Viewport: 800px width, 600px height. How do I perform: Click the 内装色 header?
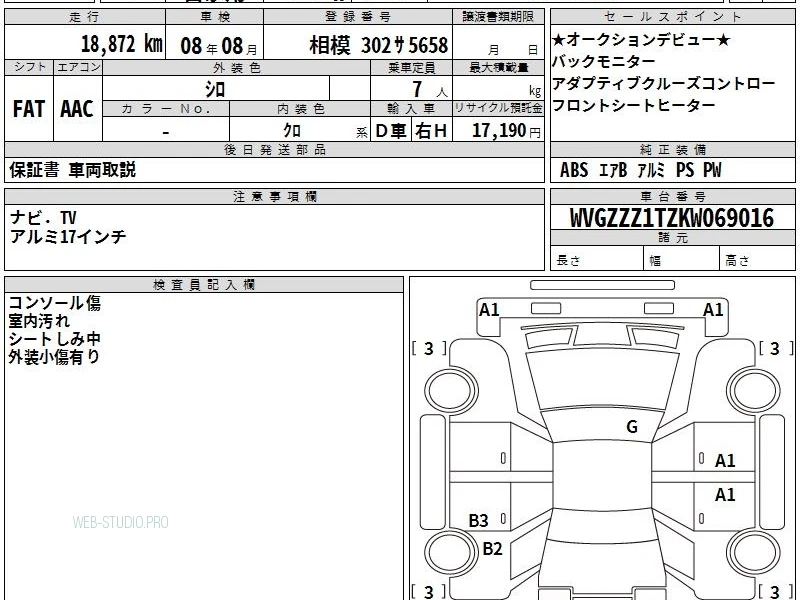tap(300, 109)
